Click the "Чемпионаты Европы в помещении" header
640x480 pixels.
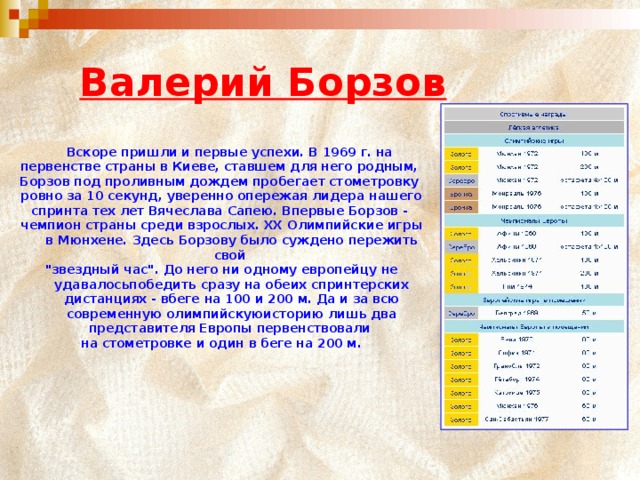534,327
